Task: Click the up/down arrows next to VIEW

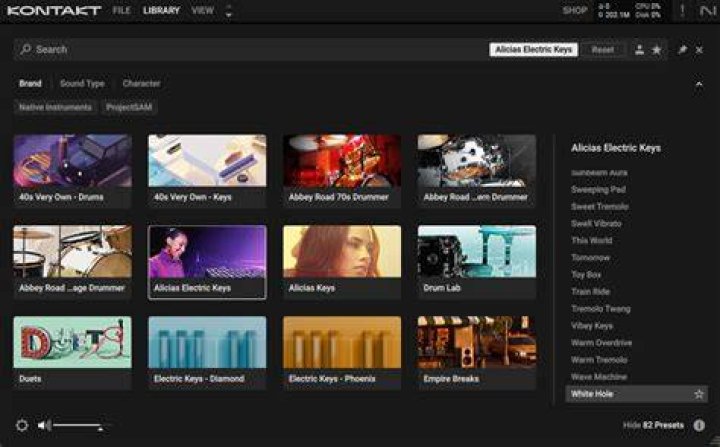Action: [x=229, y=11]
